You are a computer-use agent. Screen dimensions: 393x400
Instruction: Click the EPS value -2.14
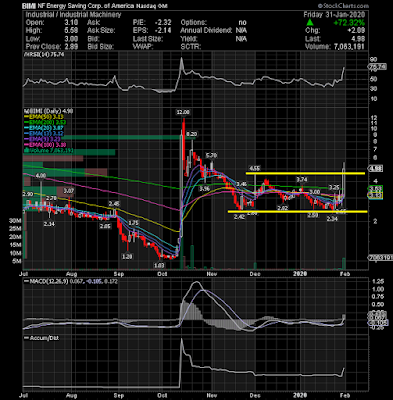coord(163,31)
